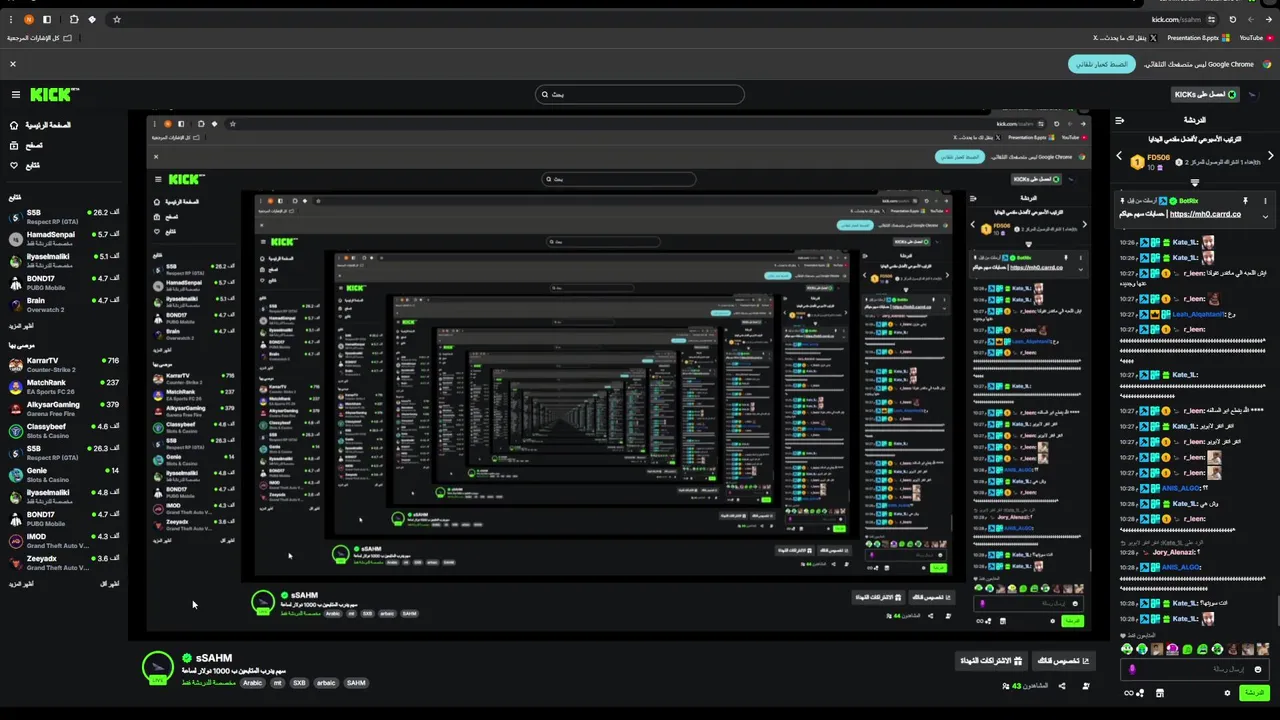Open the Kick logo homepage
1280x720 pixels.
click(x=54, y=94)
